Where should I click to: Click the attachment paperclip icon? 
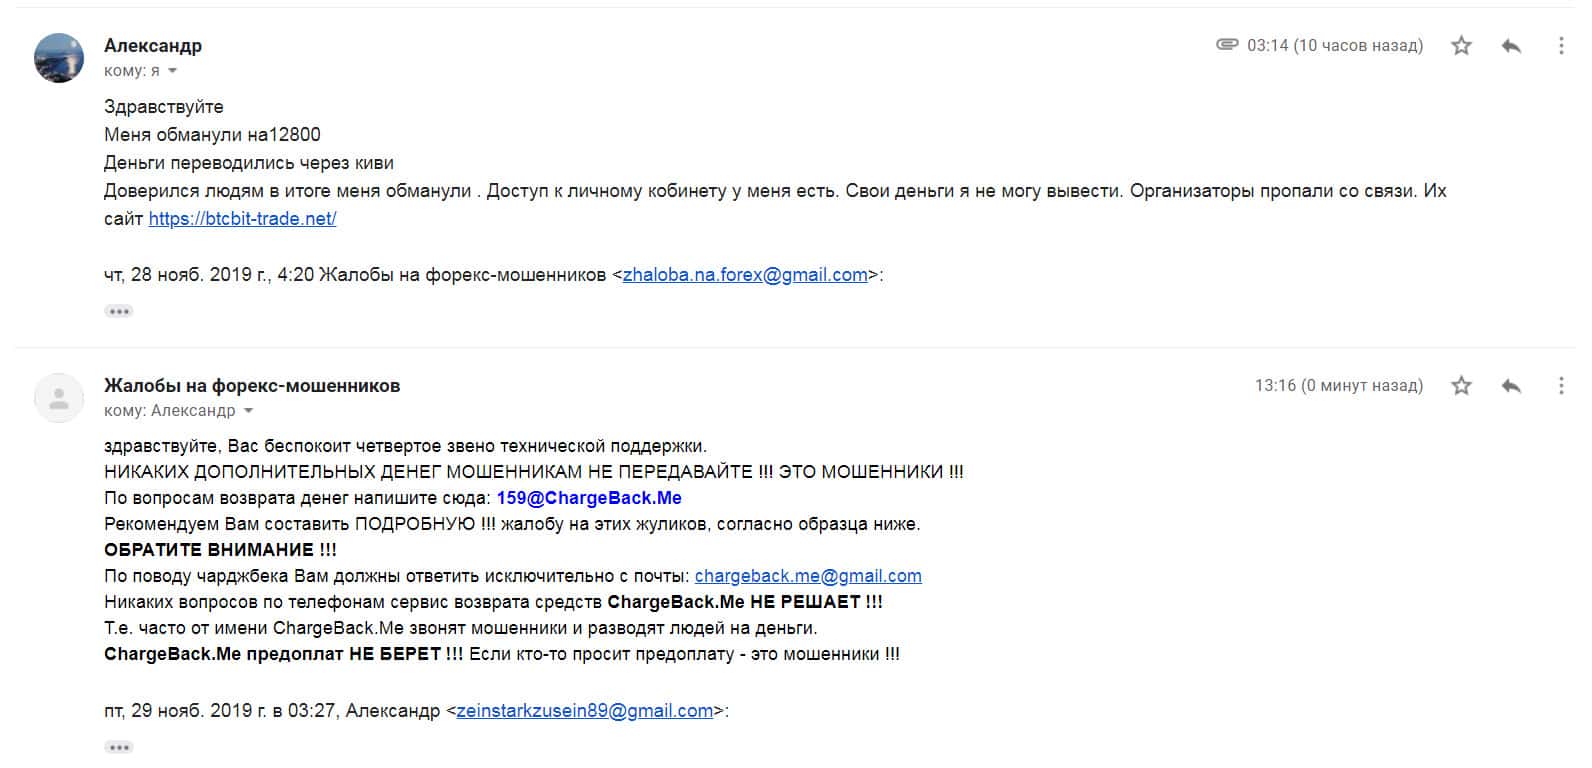pyautogui.click(x=1227, y=45)
